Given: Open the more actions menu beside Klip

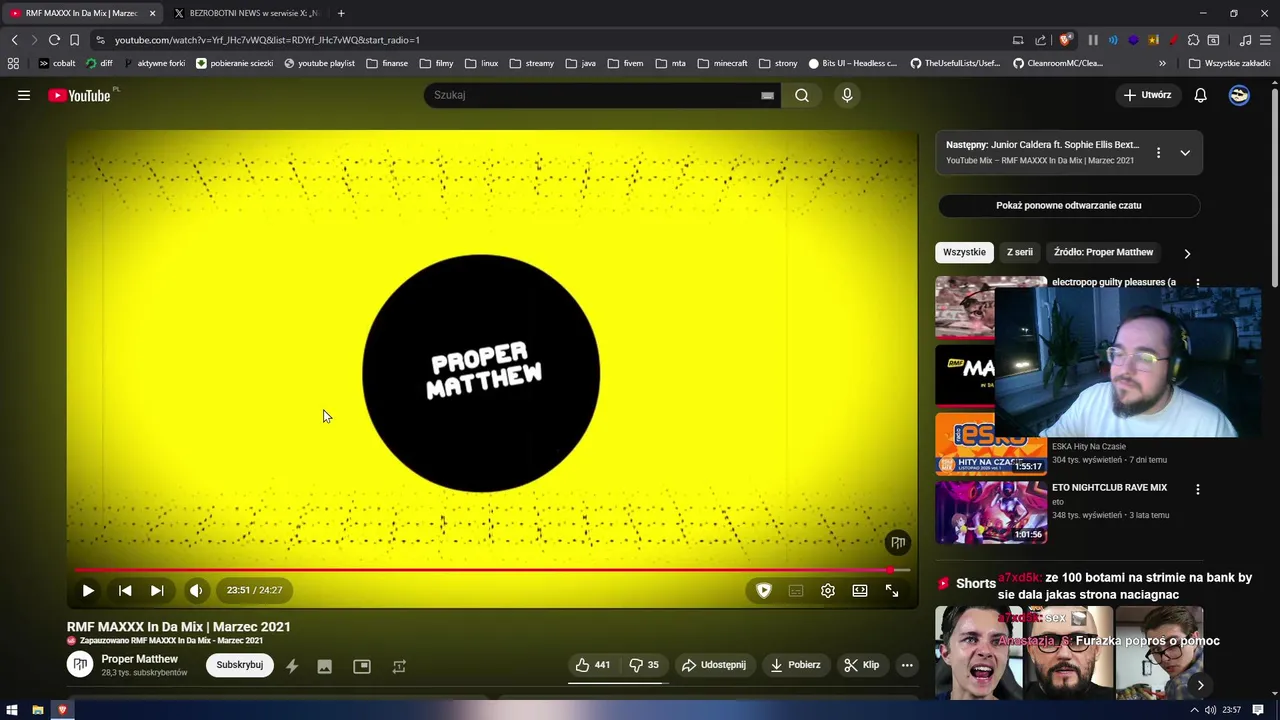Looking at the screenshot, I should pos(907,665).
